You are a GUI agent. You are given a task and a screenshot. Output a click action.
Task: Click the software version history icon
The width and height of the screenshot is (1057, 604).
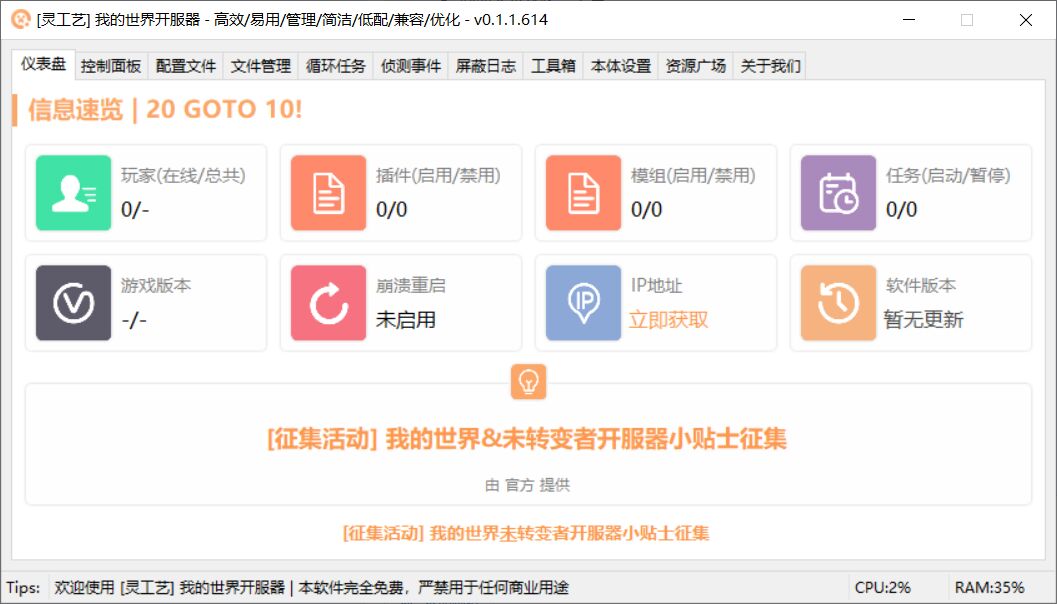click(838, 303)
